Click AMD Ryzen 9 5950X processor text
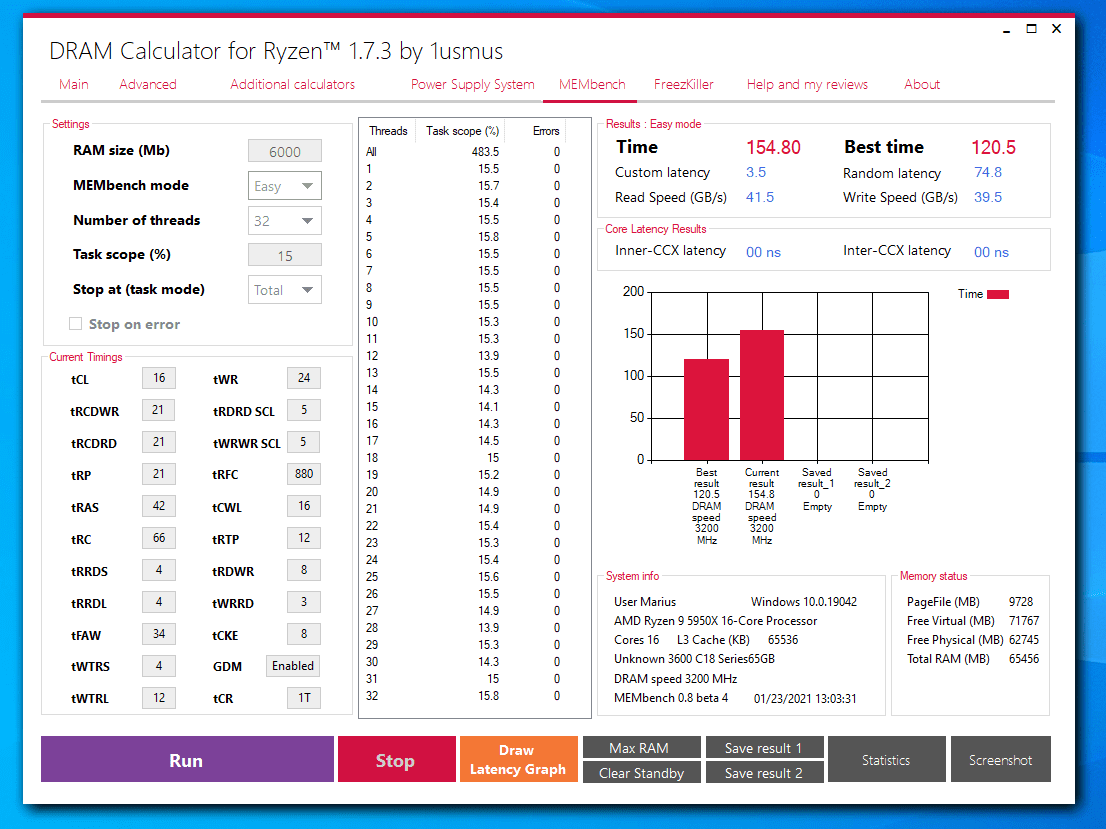The image size is (1106, 829). point(715,621)
